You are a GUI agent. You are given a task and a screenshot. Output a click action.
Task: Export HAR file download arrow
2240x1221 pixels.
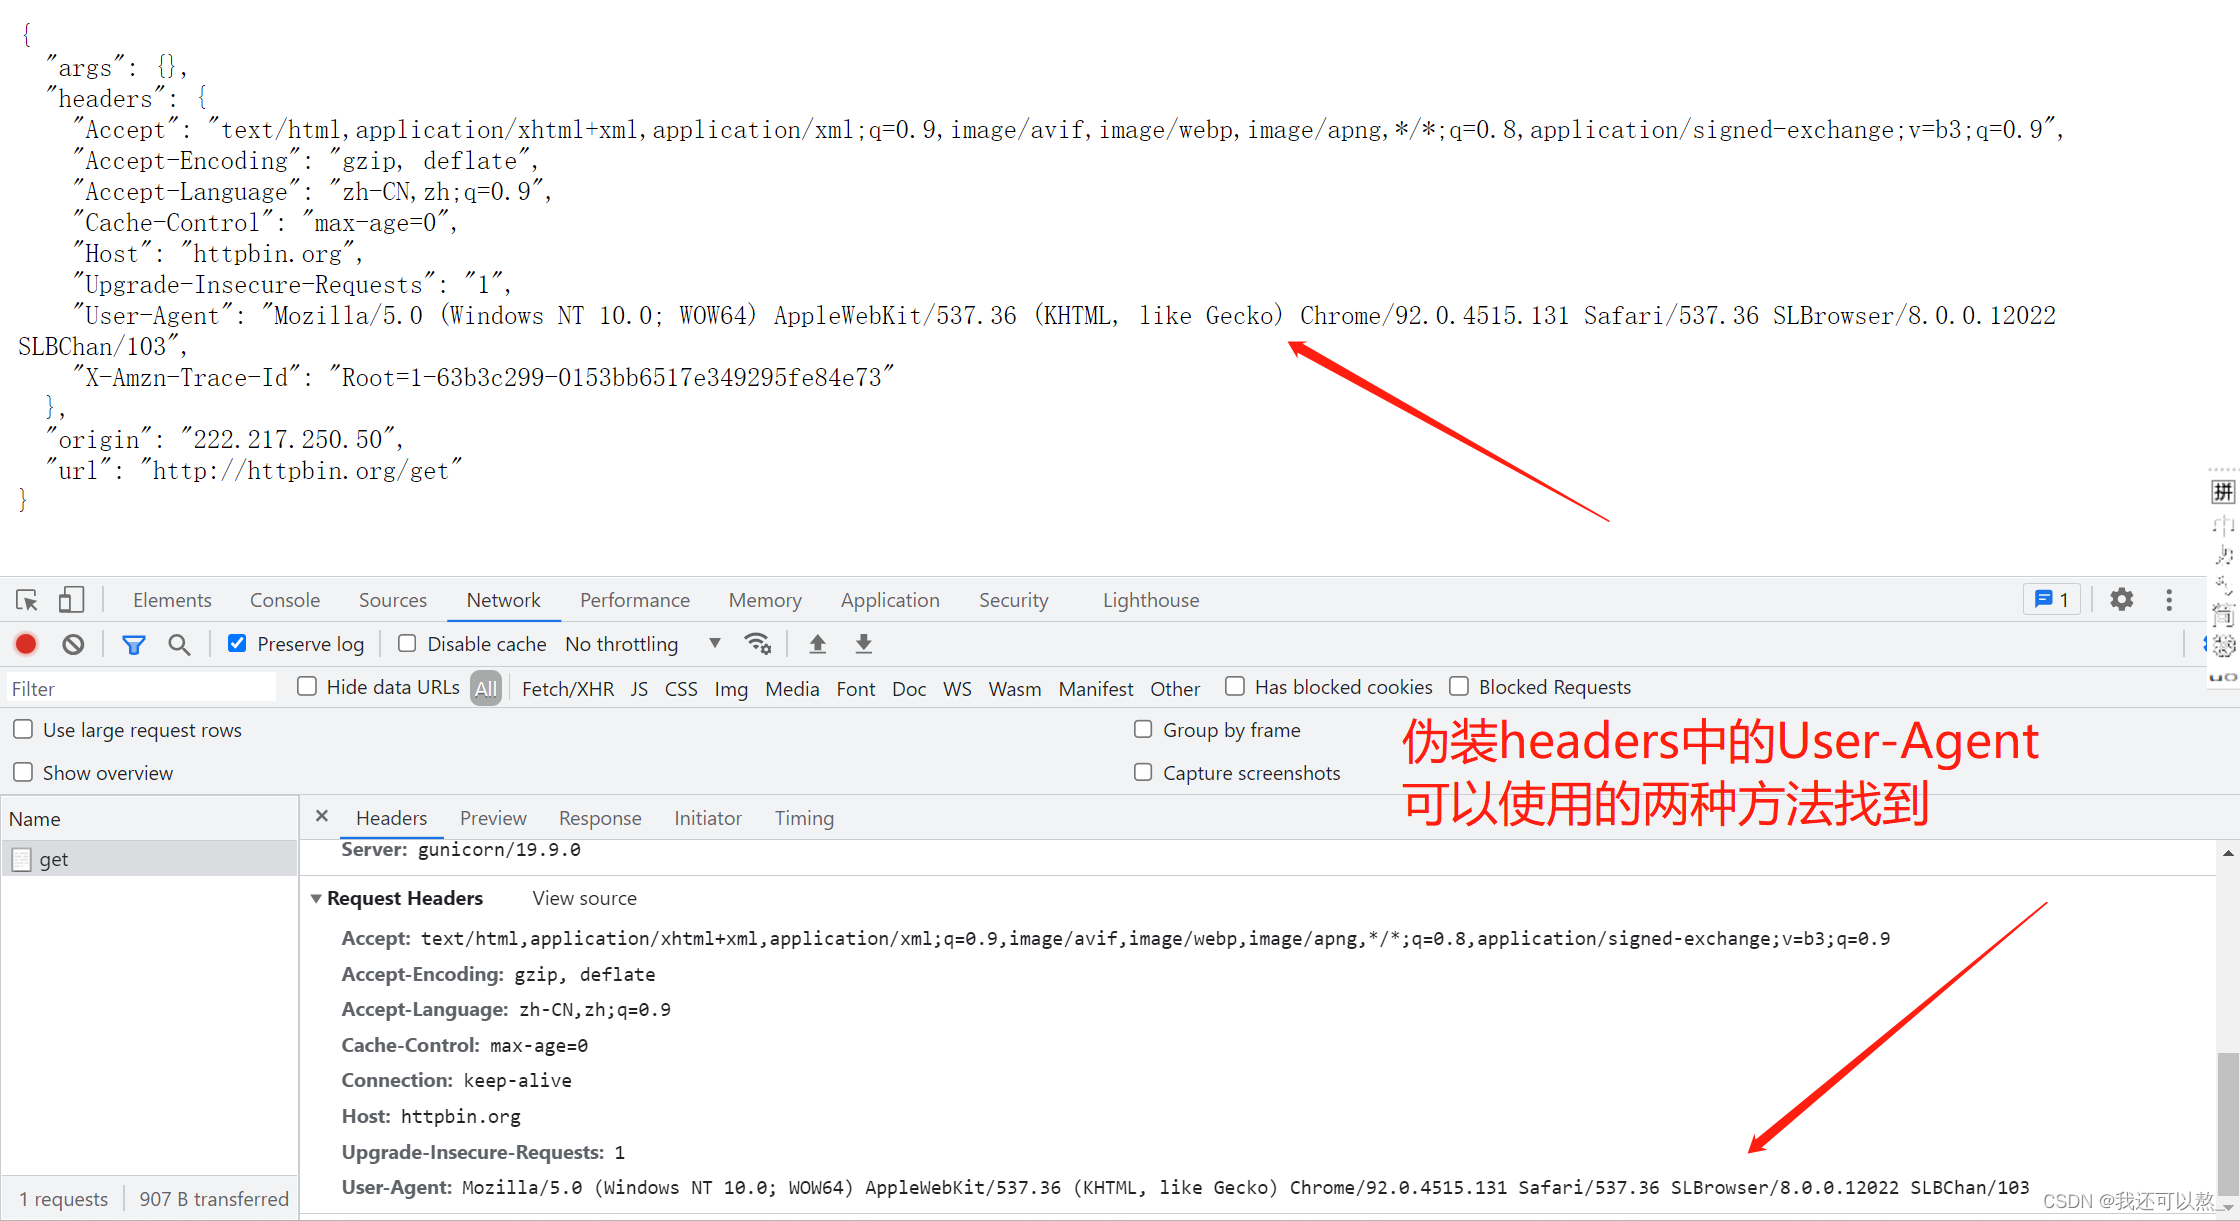[x=864, y=644]
